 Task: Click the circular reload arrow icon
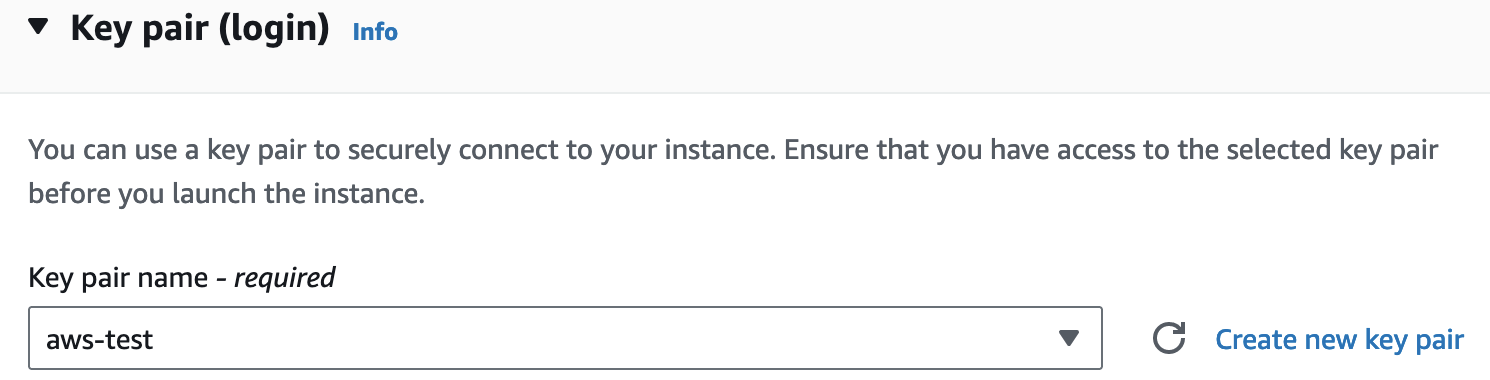(1168, 339)
